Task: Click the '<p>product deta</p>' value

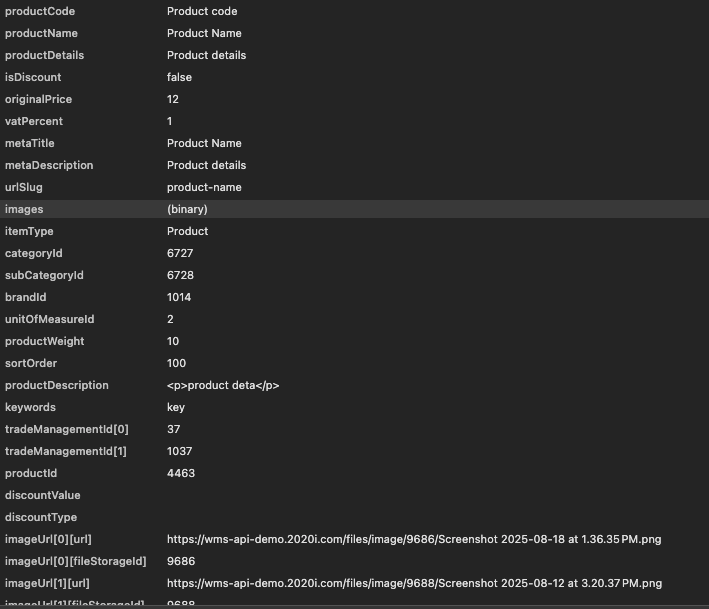Action: point(223,385)
